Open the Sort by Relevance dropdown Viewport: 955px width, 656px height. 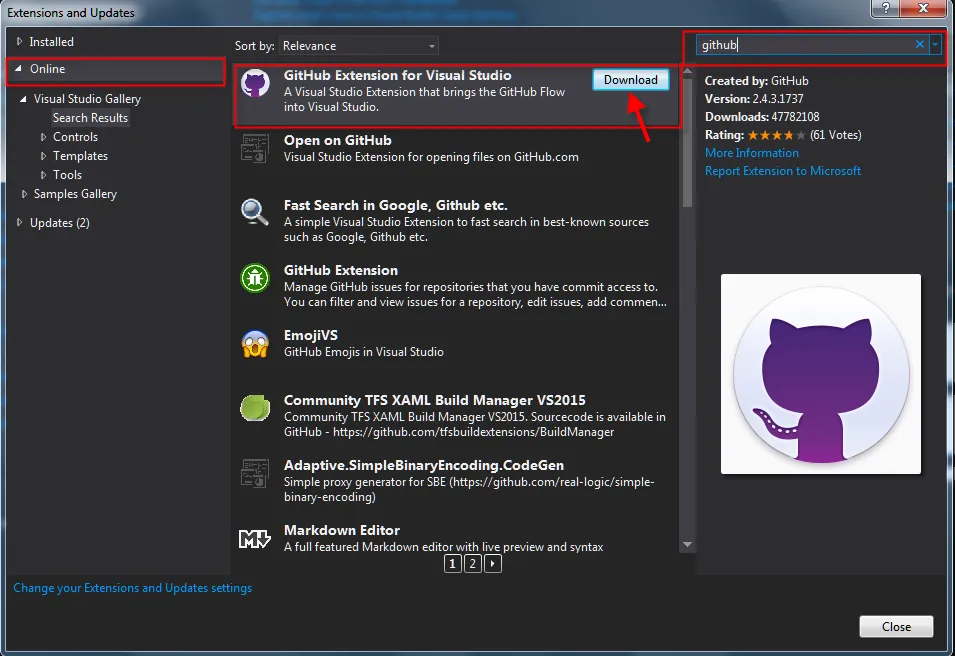click(359, 46)
